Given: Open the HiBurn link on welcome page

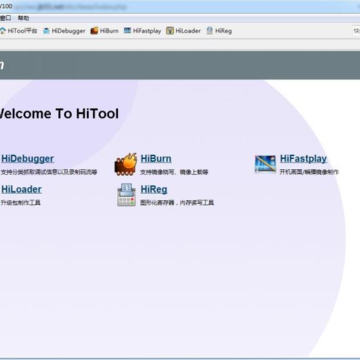Looking at the screenshot, I should click(156, 159).
